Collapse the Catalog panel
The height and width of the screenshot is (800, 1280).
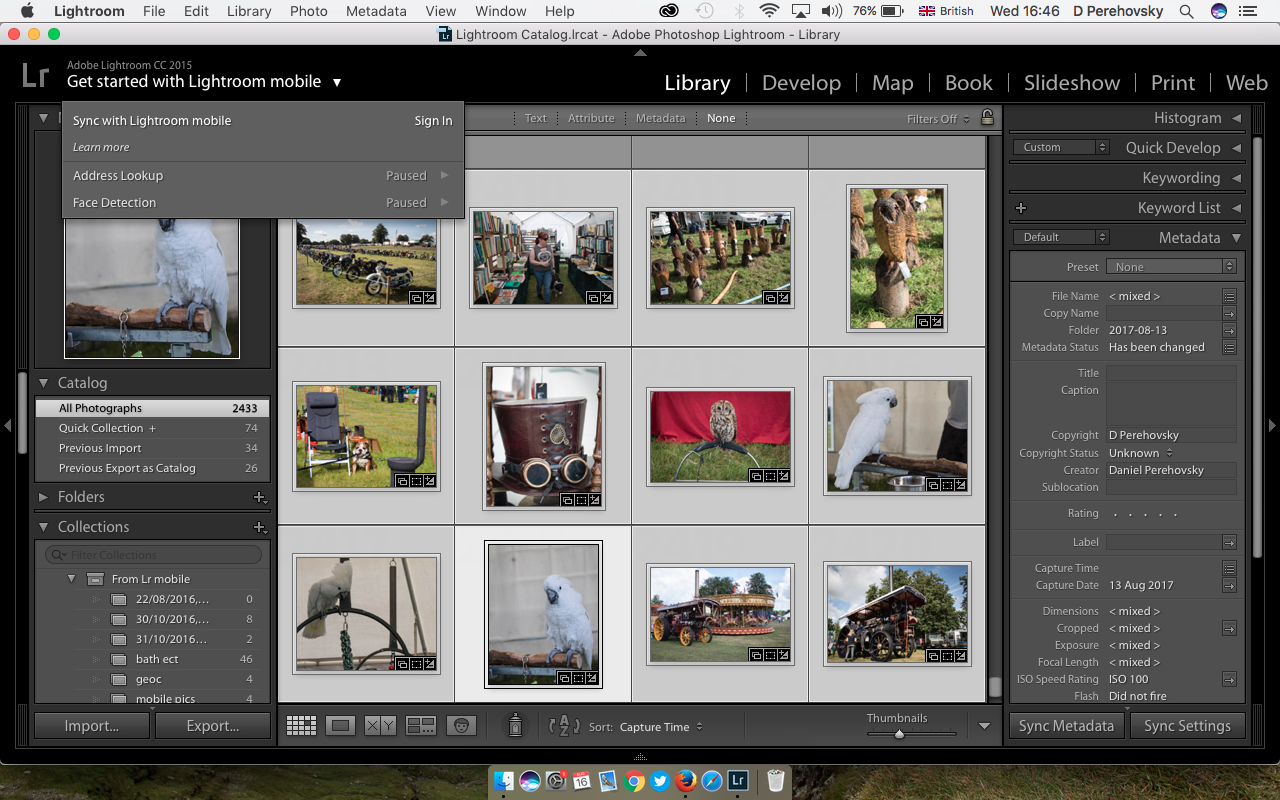[x=44, y=383]
